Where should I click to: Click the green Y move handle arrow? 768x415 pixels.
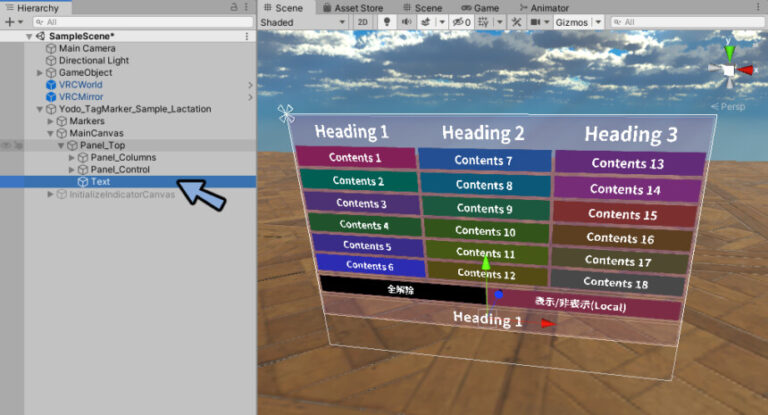(x=486, y=263)
